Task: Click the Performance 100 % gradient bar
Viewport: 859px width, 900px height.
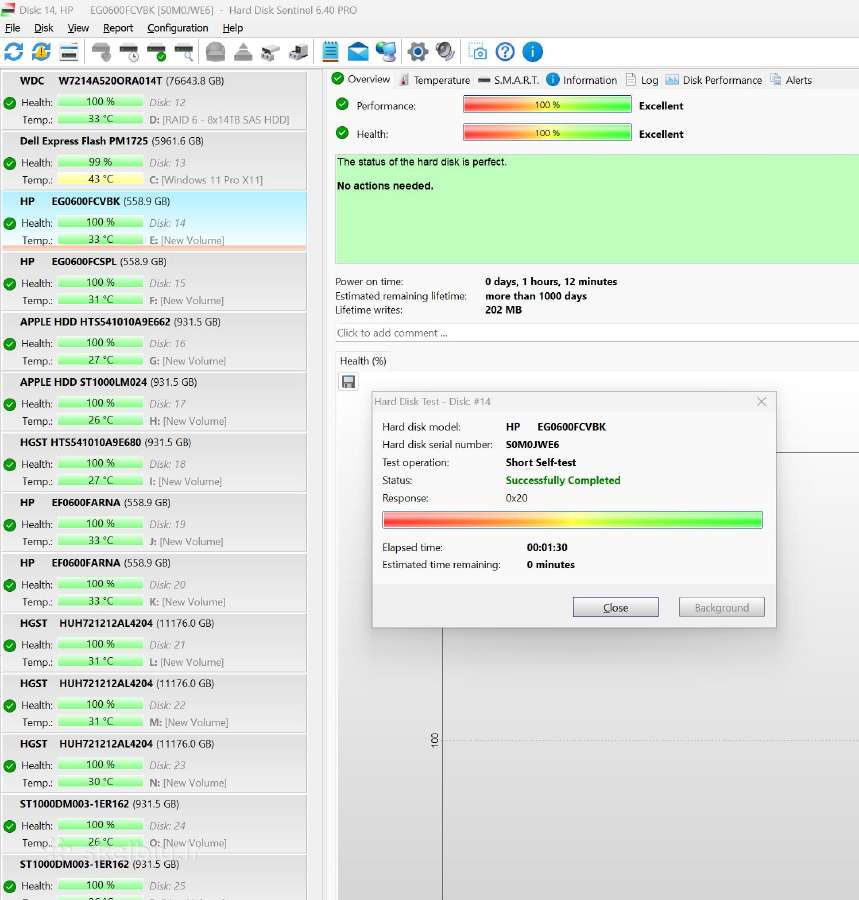Action: coord(547,104)
